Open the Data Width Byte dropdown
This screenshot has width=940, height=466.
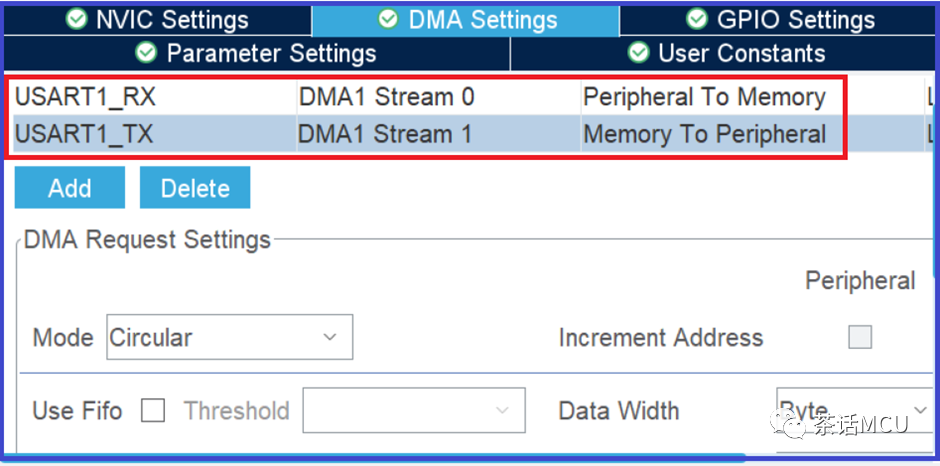click(x=855, y=410)
